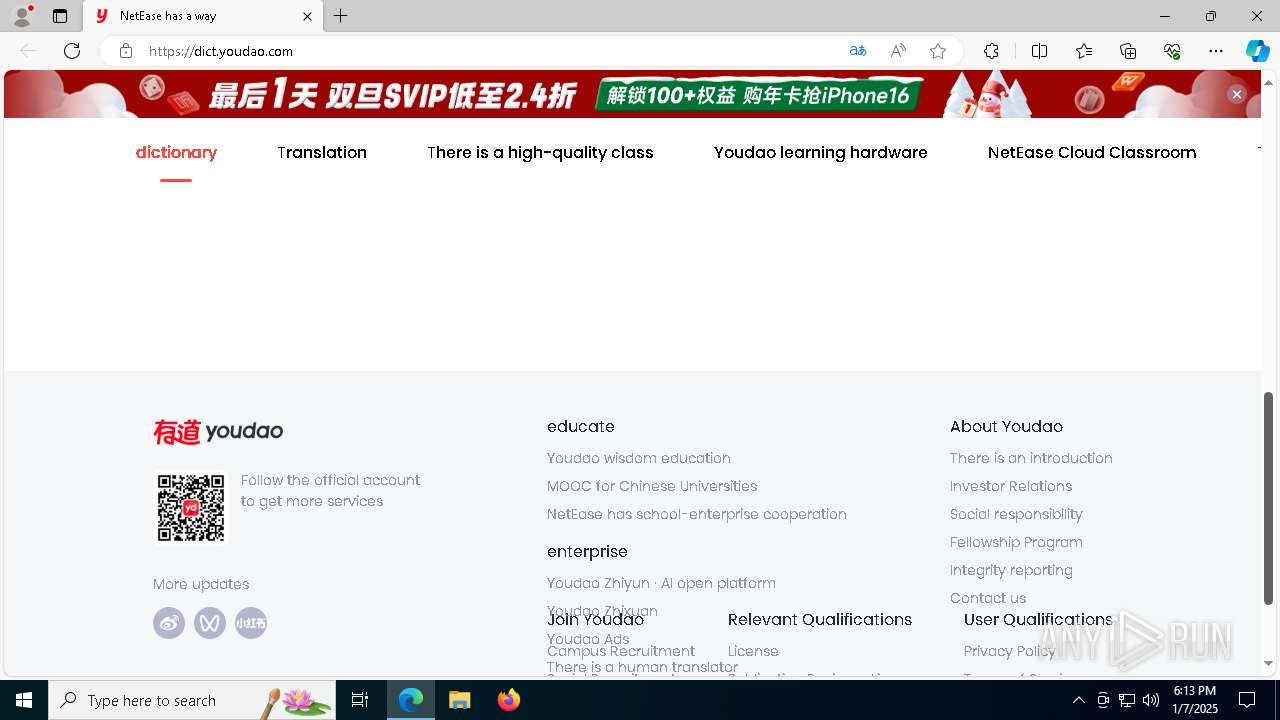Open Integrity reporting link

1011,570
